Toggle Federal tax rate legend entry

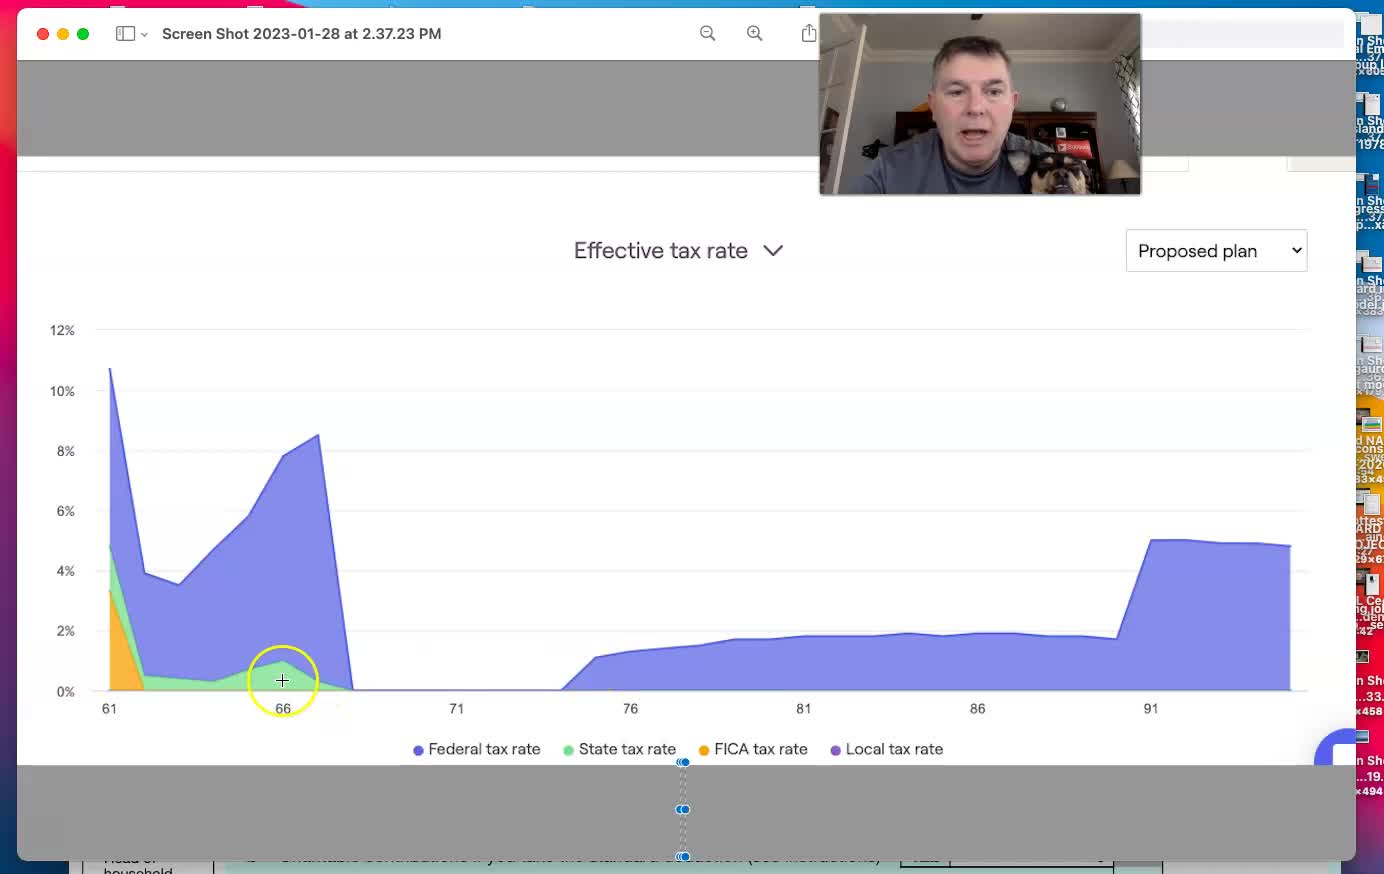click(477, 749)
